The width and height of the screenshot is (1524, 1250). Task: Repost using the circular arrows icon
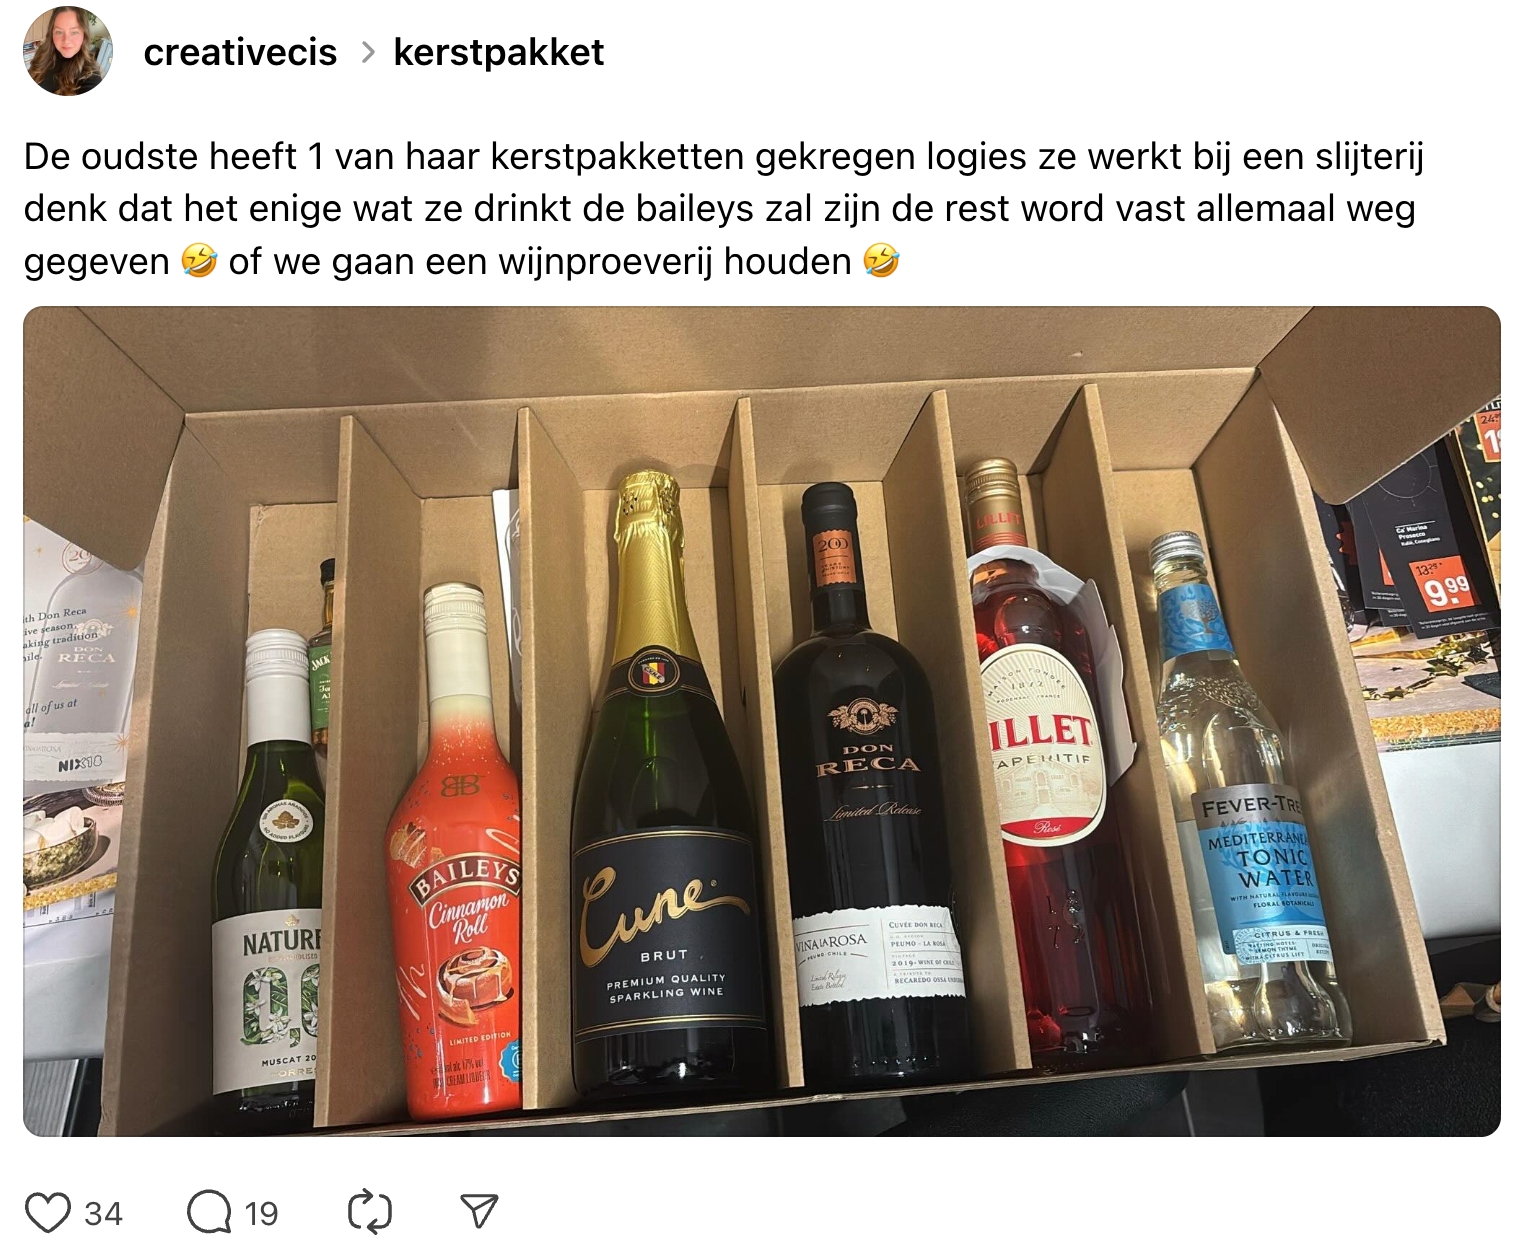click(370, 1212)
